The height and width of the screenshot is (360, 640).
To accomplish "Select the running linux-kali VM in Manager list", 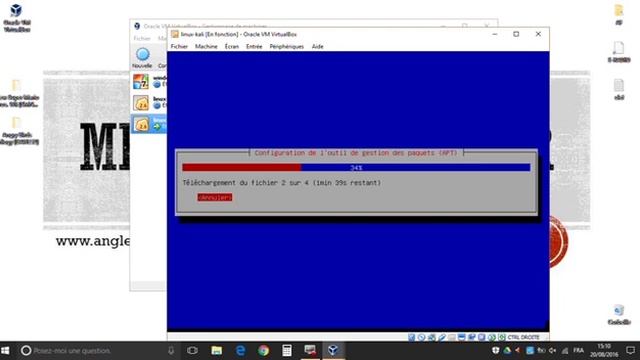I will (x=149, y=124).
